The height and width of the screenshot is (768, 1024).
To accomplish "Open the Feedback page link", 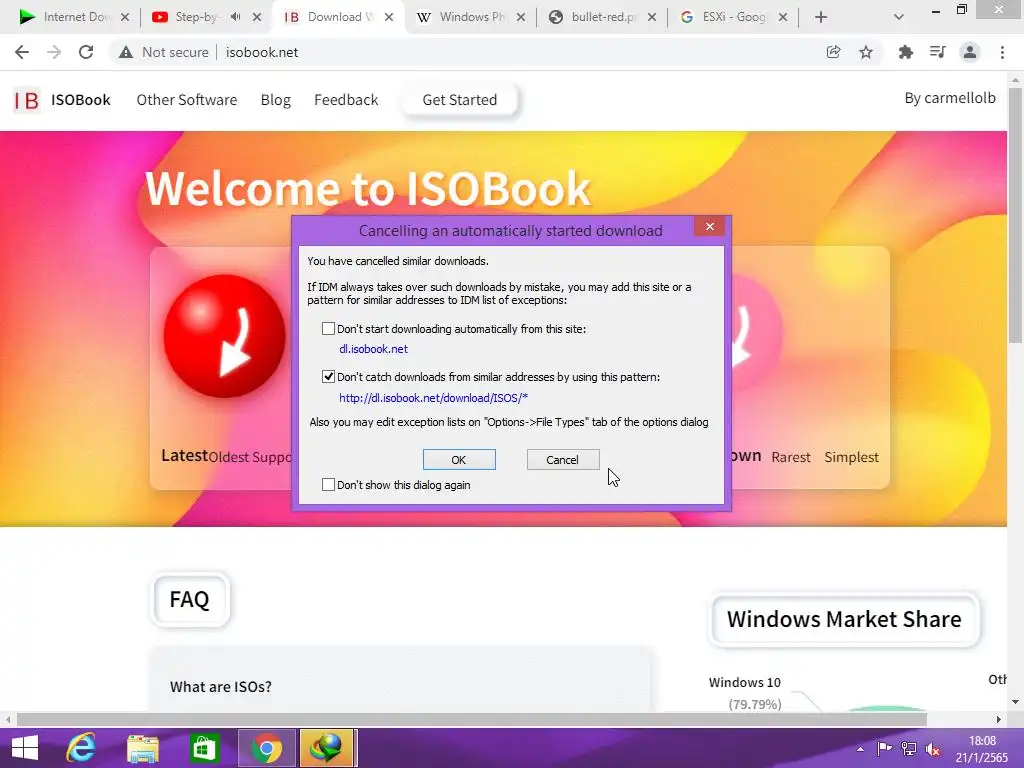I will point(346,100).
